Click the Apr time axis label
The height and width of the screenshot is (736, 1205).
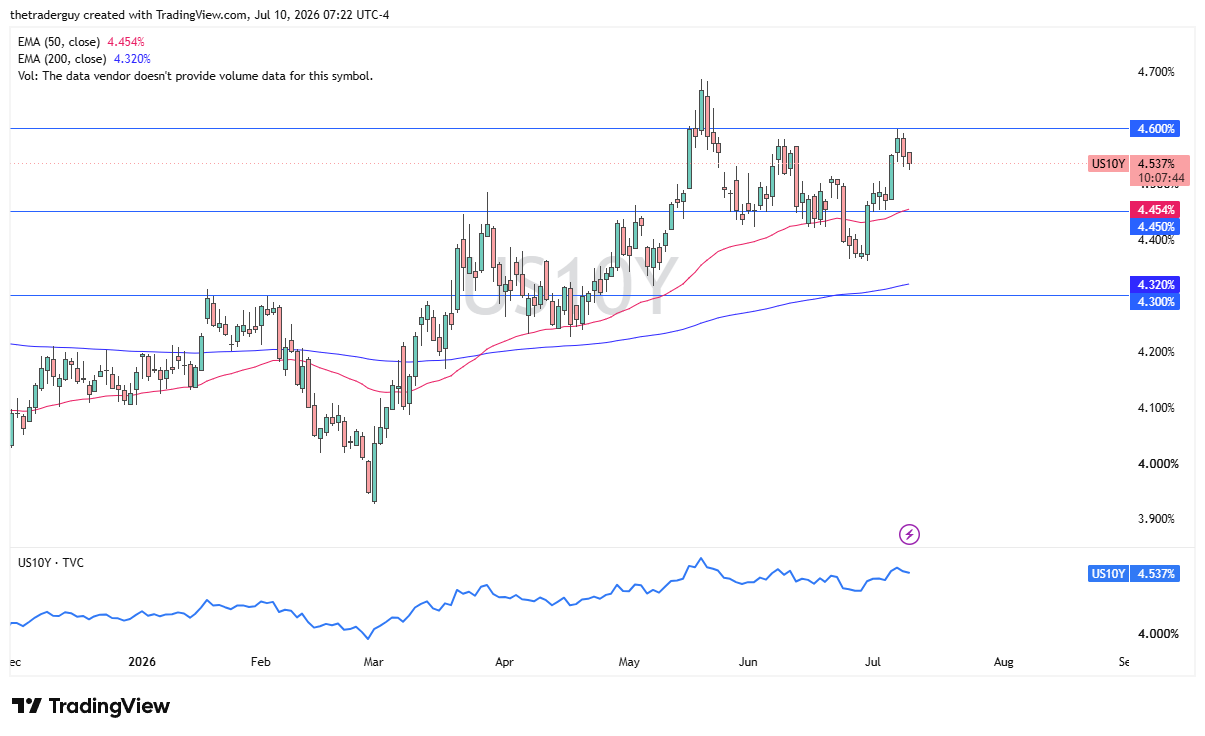[x=504, y=662]
